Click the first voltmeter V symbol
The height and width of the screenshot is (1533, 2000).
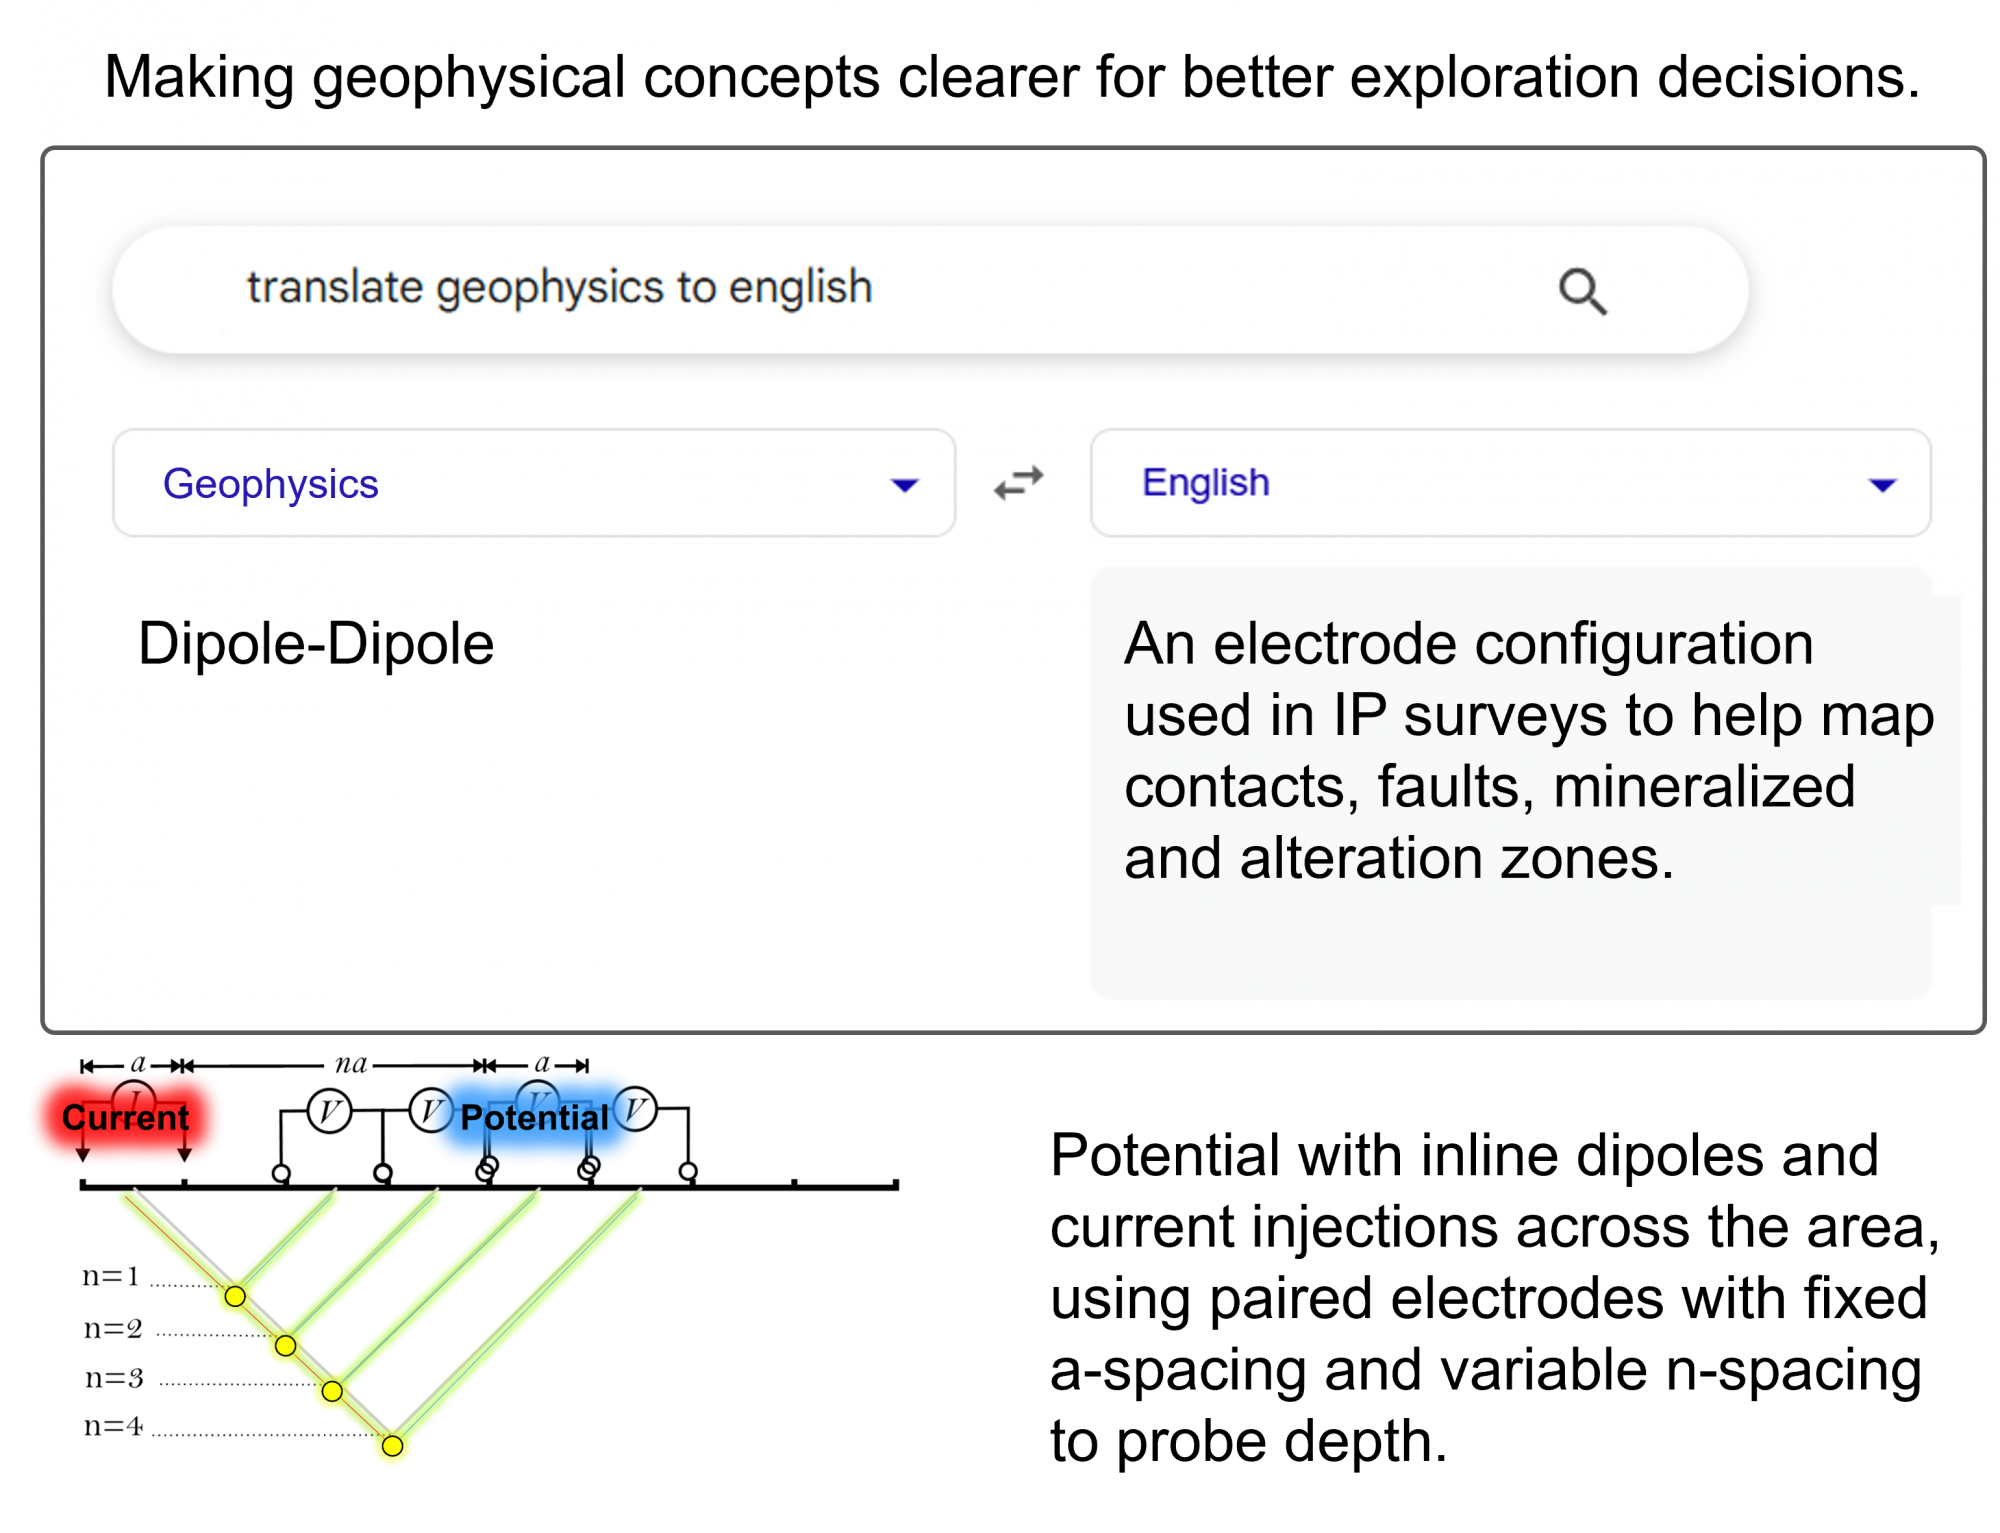point(329,1111)
